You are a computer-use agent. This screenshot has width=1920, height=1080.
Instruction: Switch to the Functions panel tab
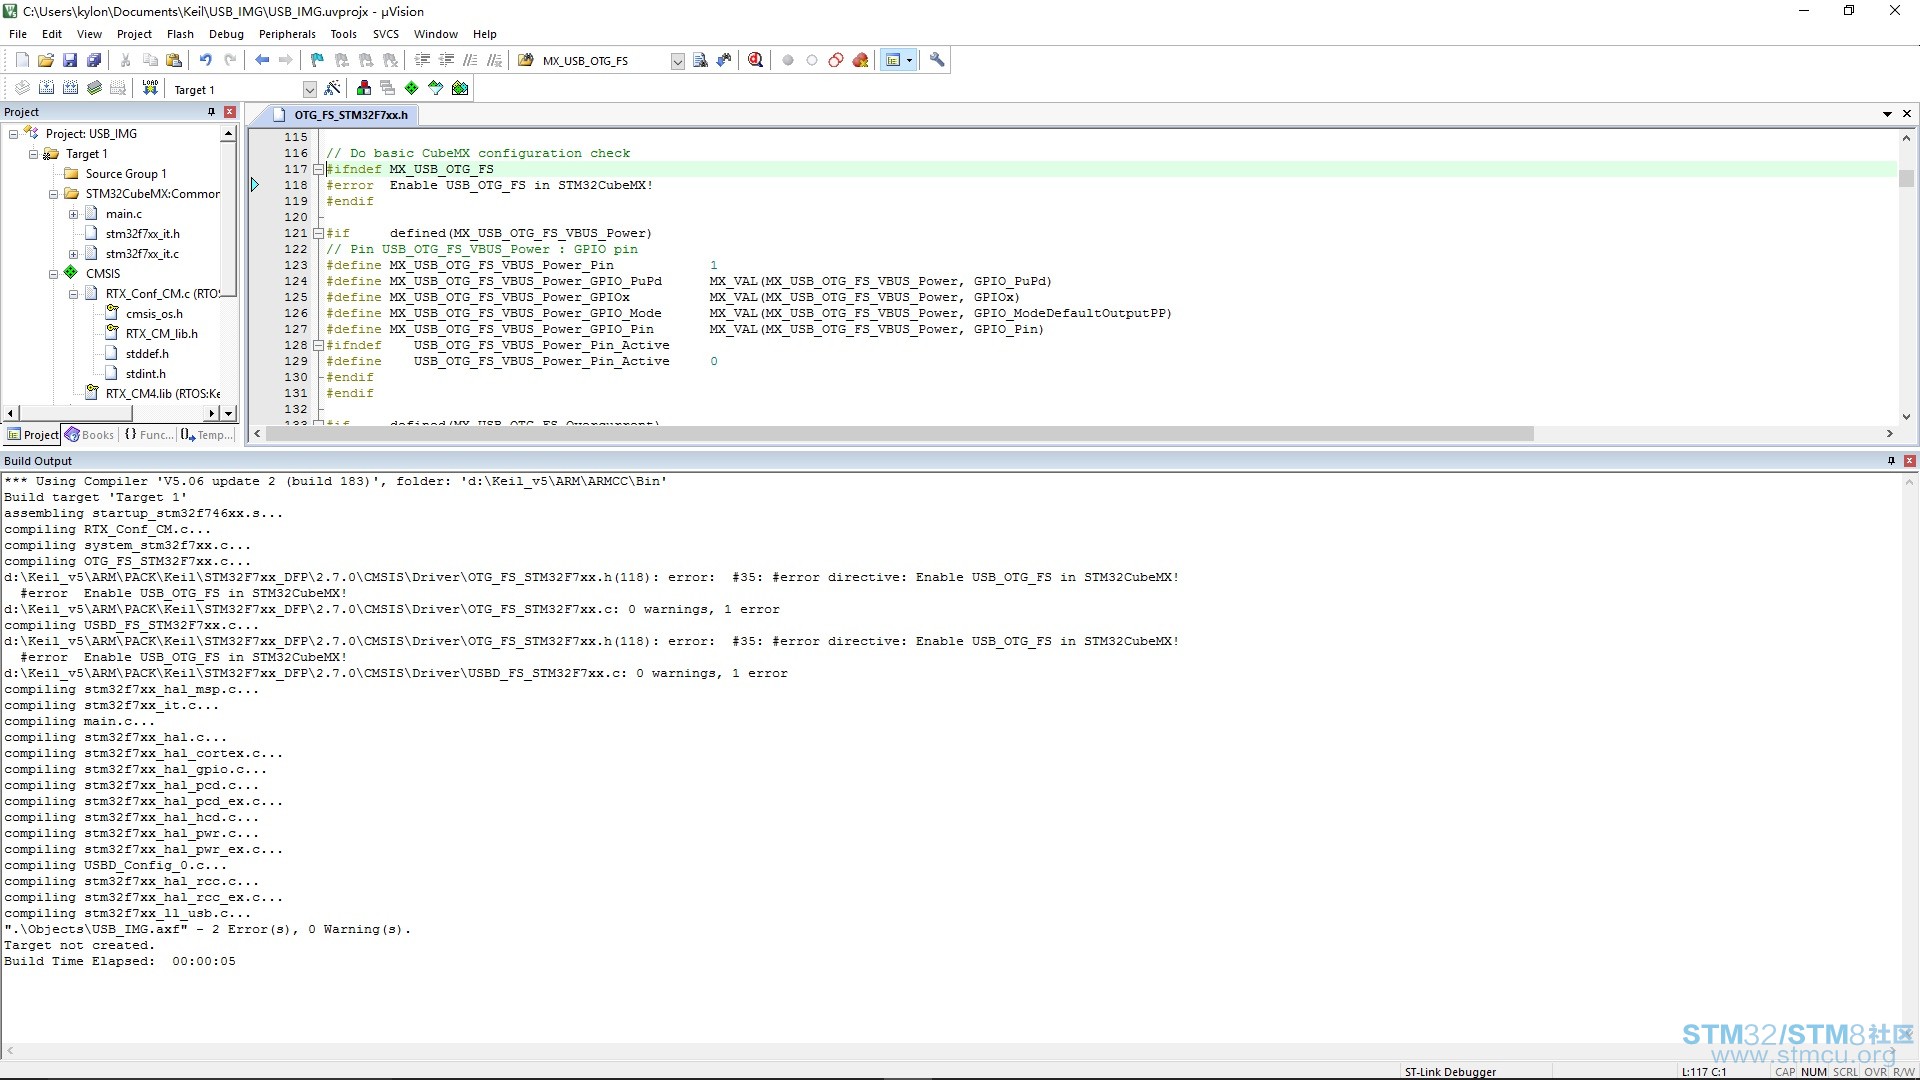pyautogui.click(x=148, y=434)
